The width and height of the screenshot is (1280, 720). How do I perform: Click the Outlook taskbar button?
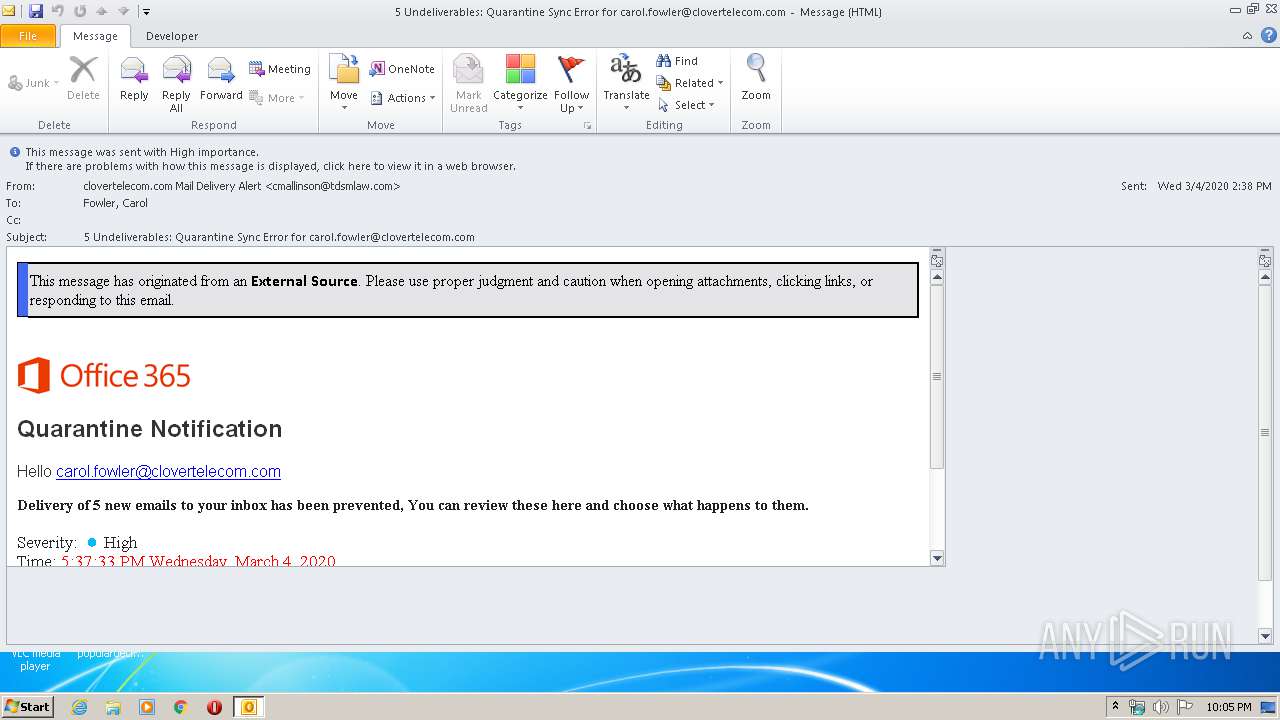tap(249, 707)
